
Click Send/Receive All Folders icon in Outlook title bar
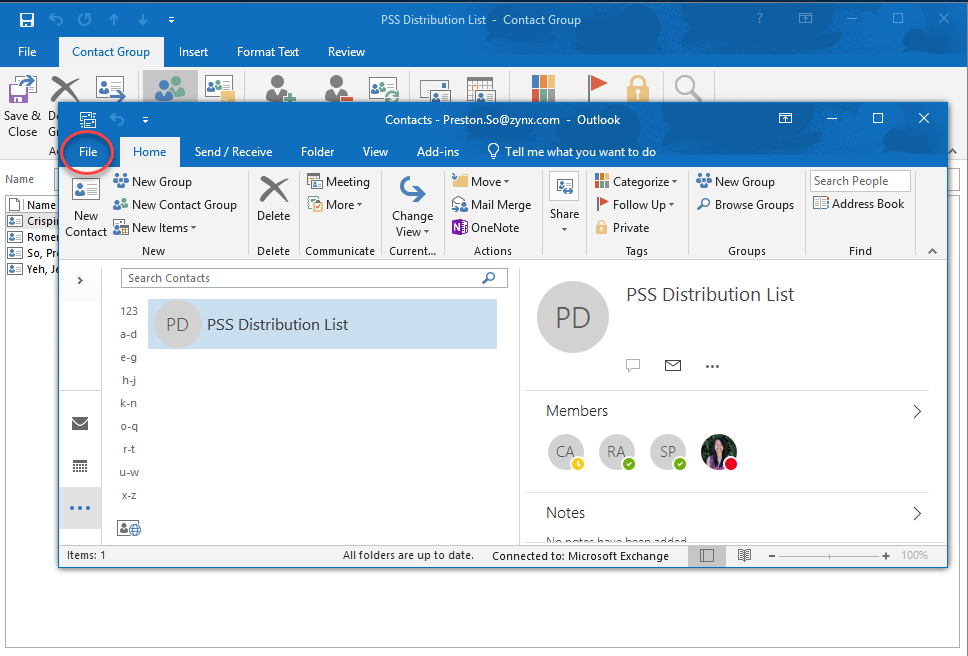tap(88, 119)
